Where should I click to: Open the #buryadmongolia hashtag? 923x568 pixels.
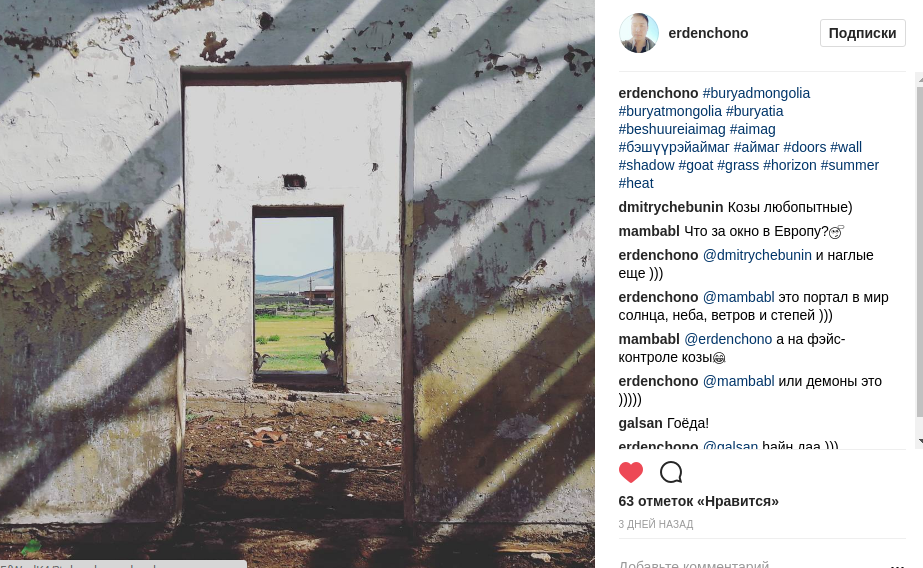point(756,93)
